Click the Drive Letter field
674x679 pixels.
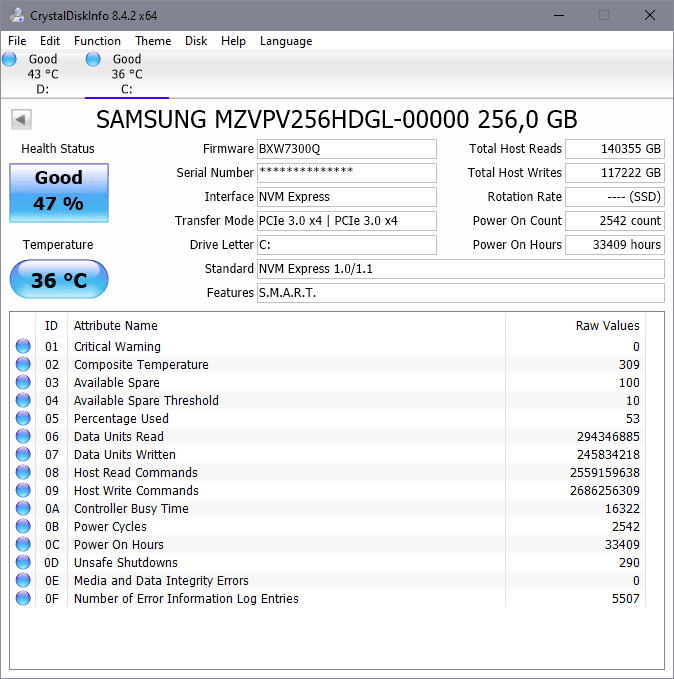pos(347,245)
